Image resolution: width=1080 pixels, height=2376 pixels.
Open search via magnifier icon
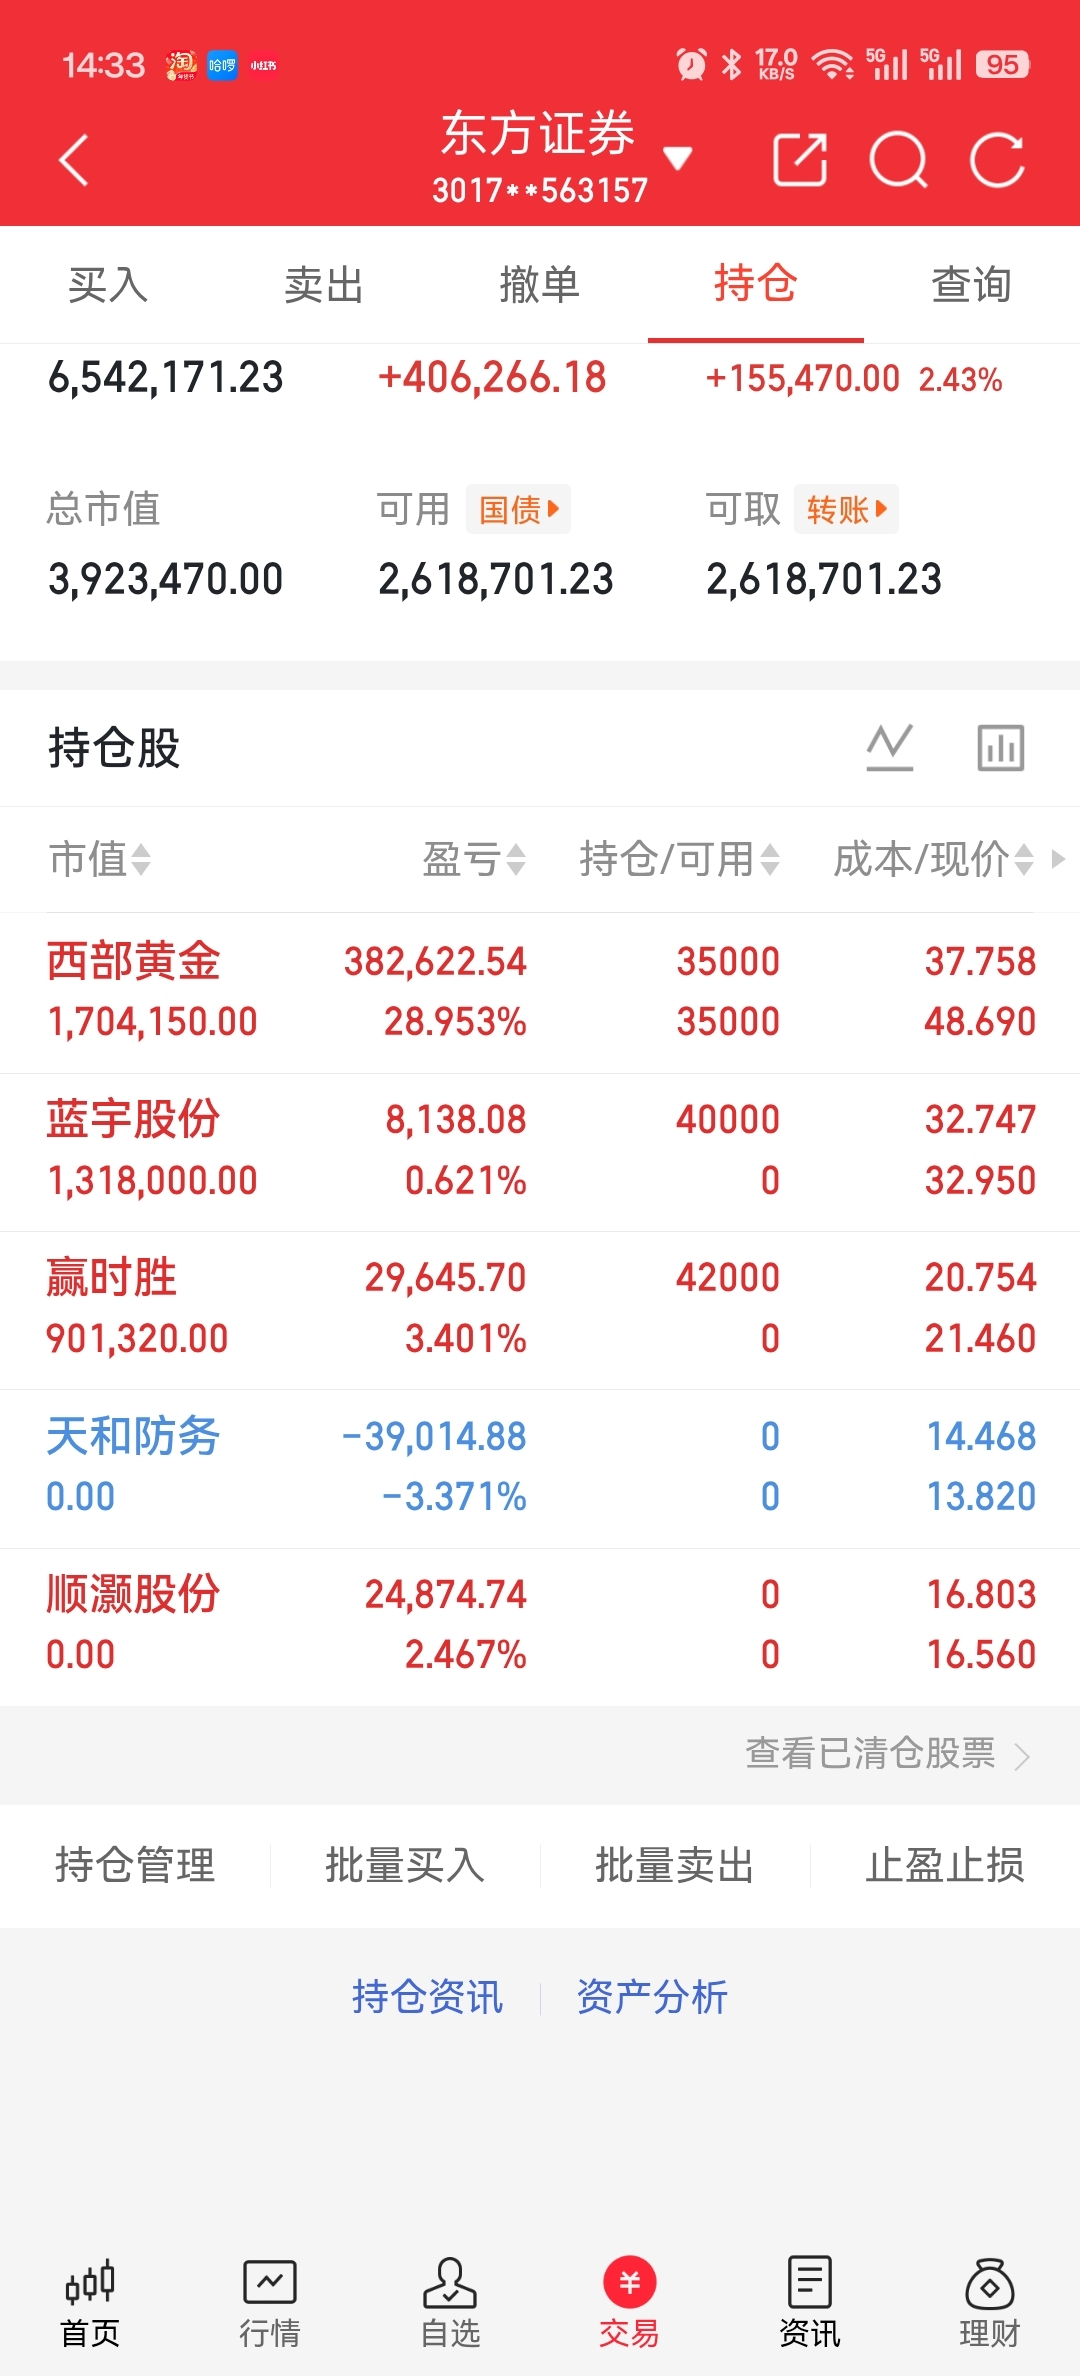point(898,160)
